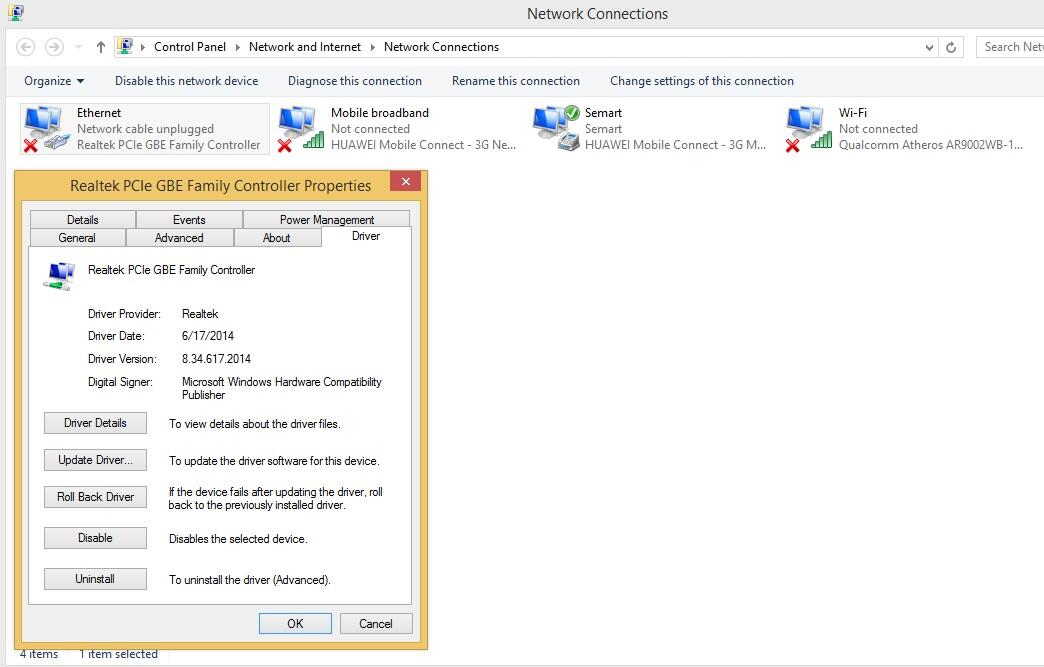
Task: Select the Ethernet adapter icon
Action: pyautogui.click(x=46, y=128)
